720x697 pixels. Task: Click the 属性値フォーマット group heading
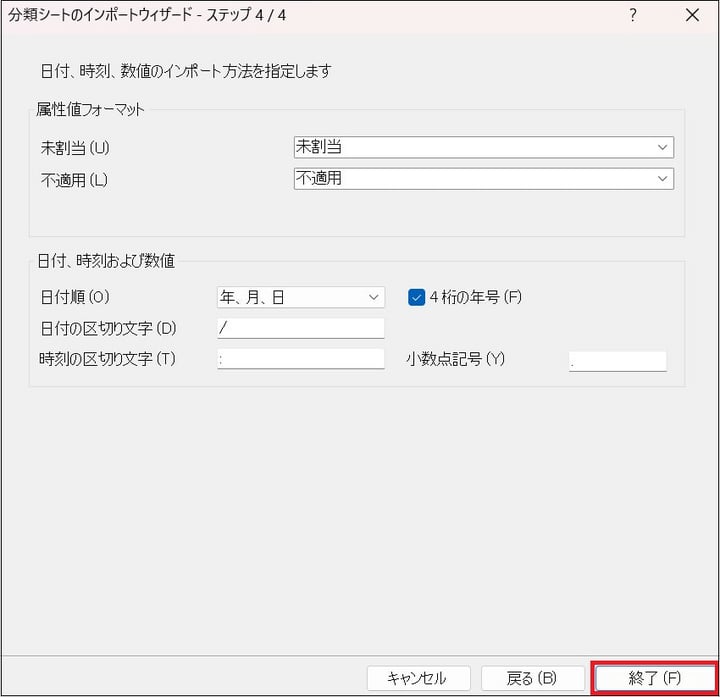click(x=91, y=110)
